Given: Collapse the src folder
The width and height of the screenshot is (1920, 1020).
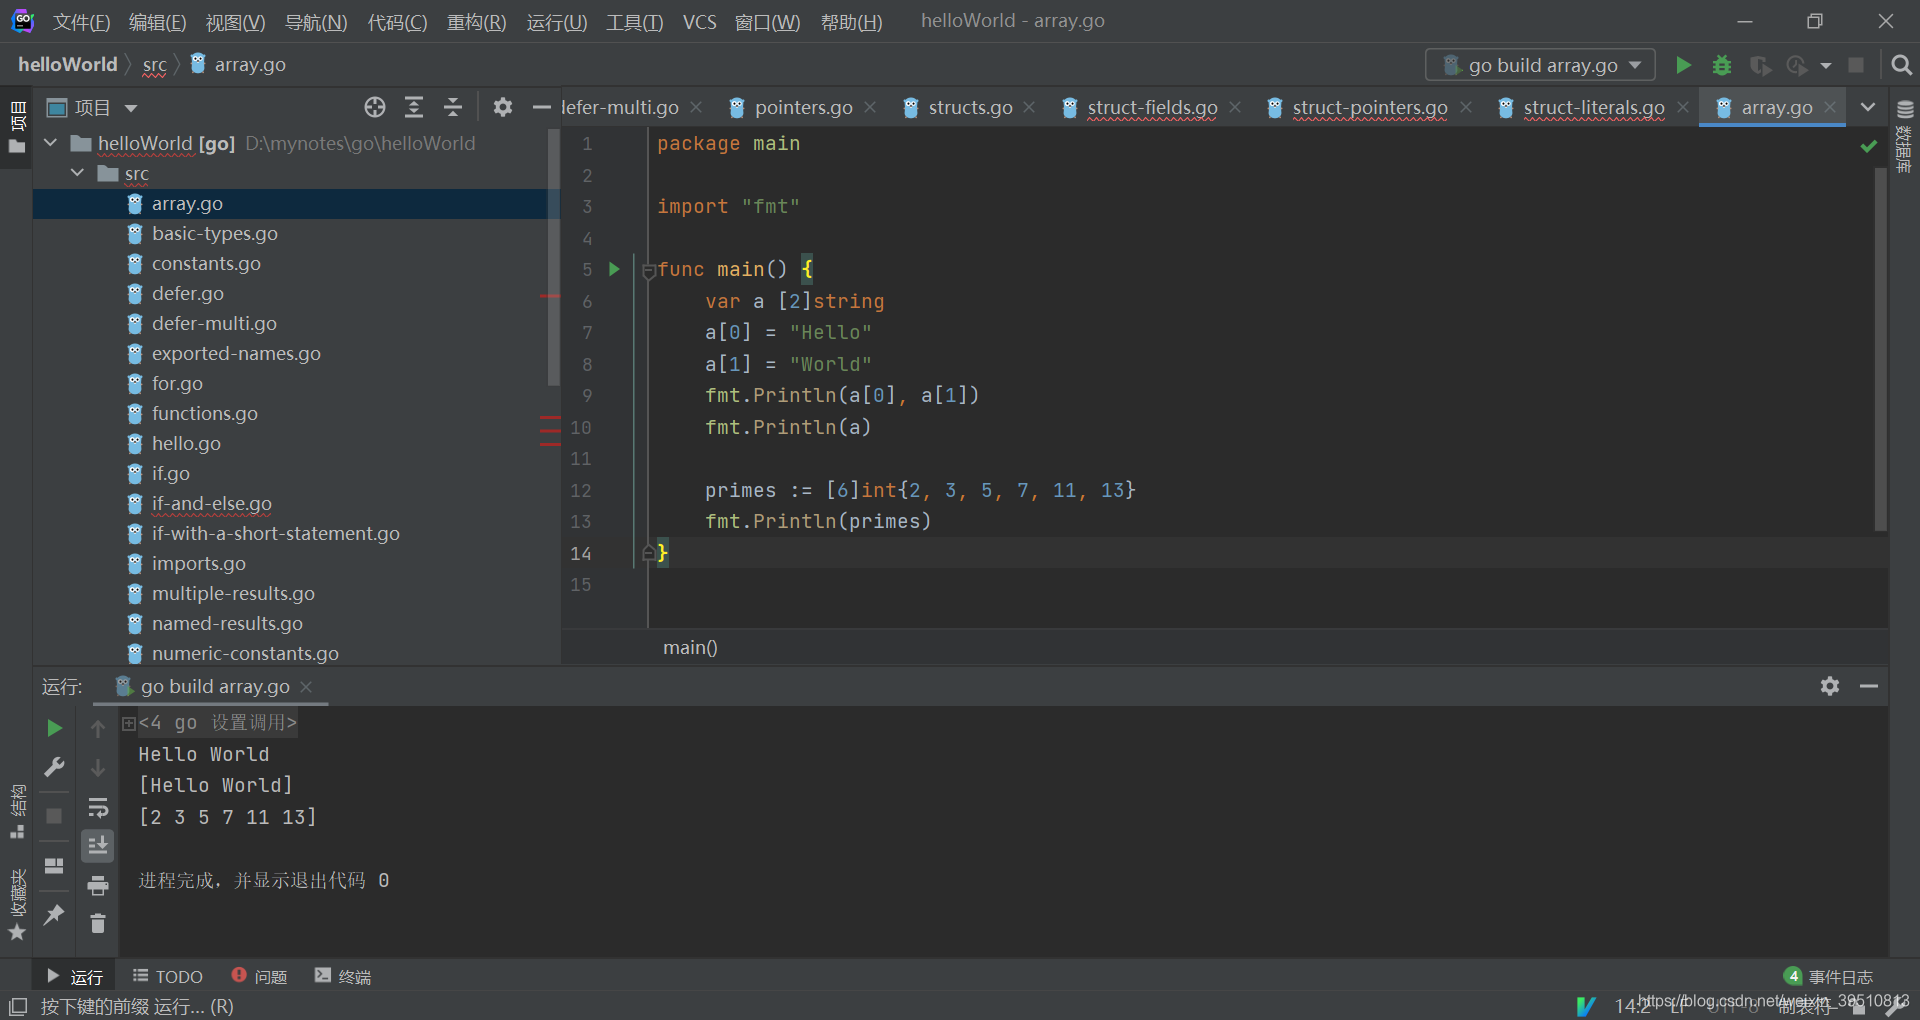Looking at the screenshot, I should pyautogui.click(x=78, y=173).
